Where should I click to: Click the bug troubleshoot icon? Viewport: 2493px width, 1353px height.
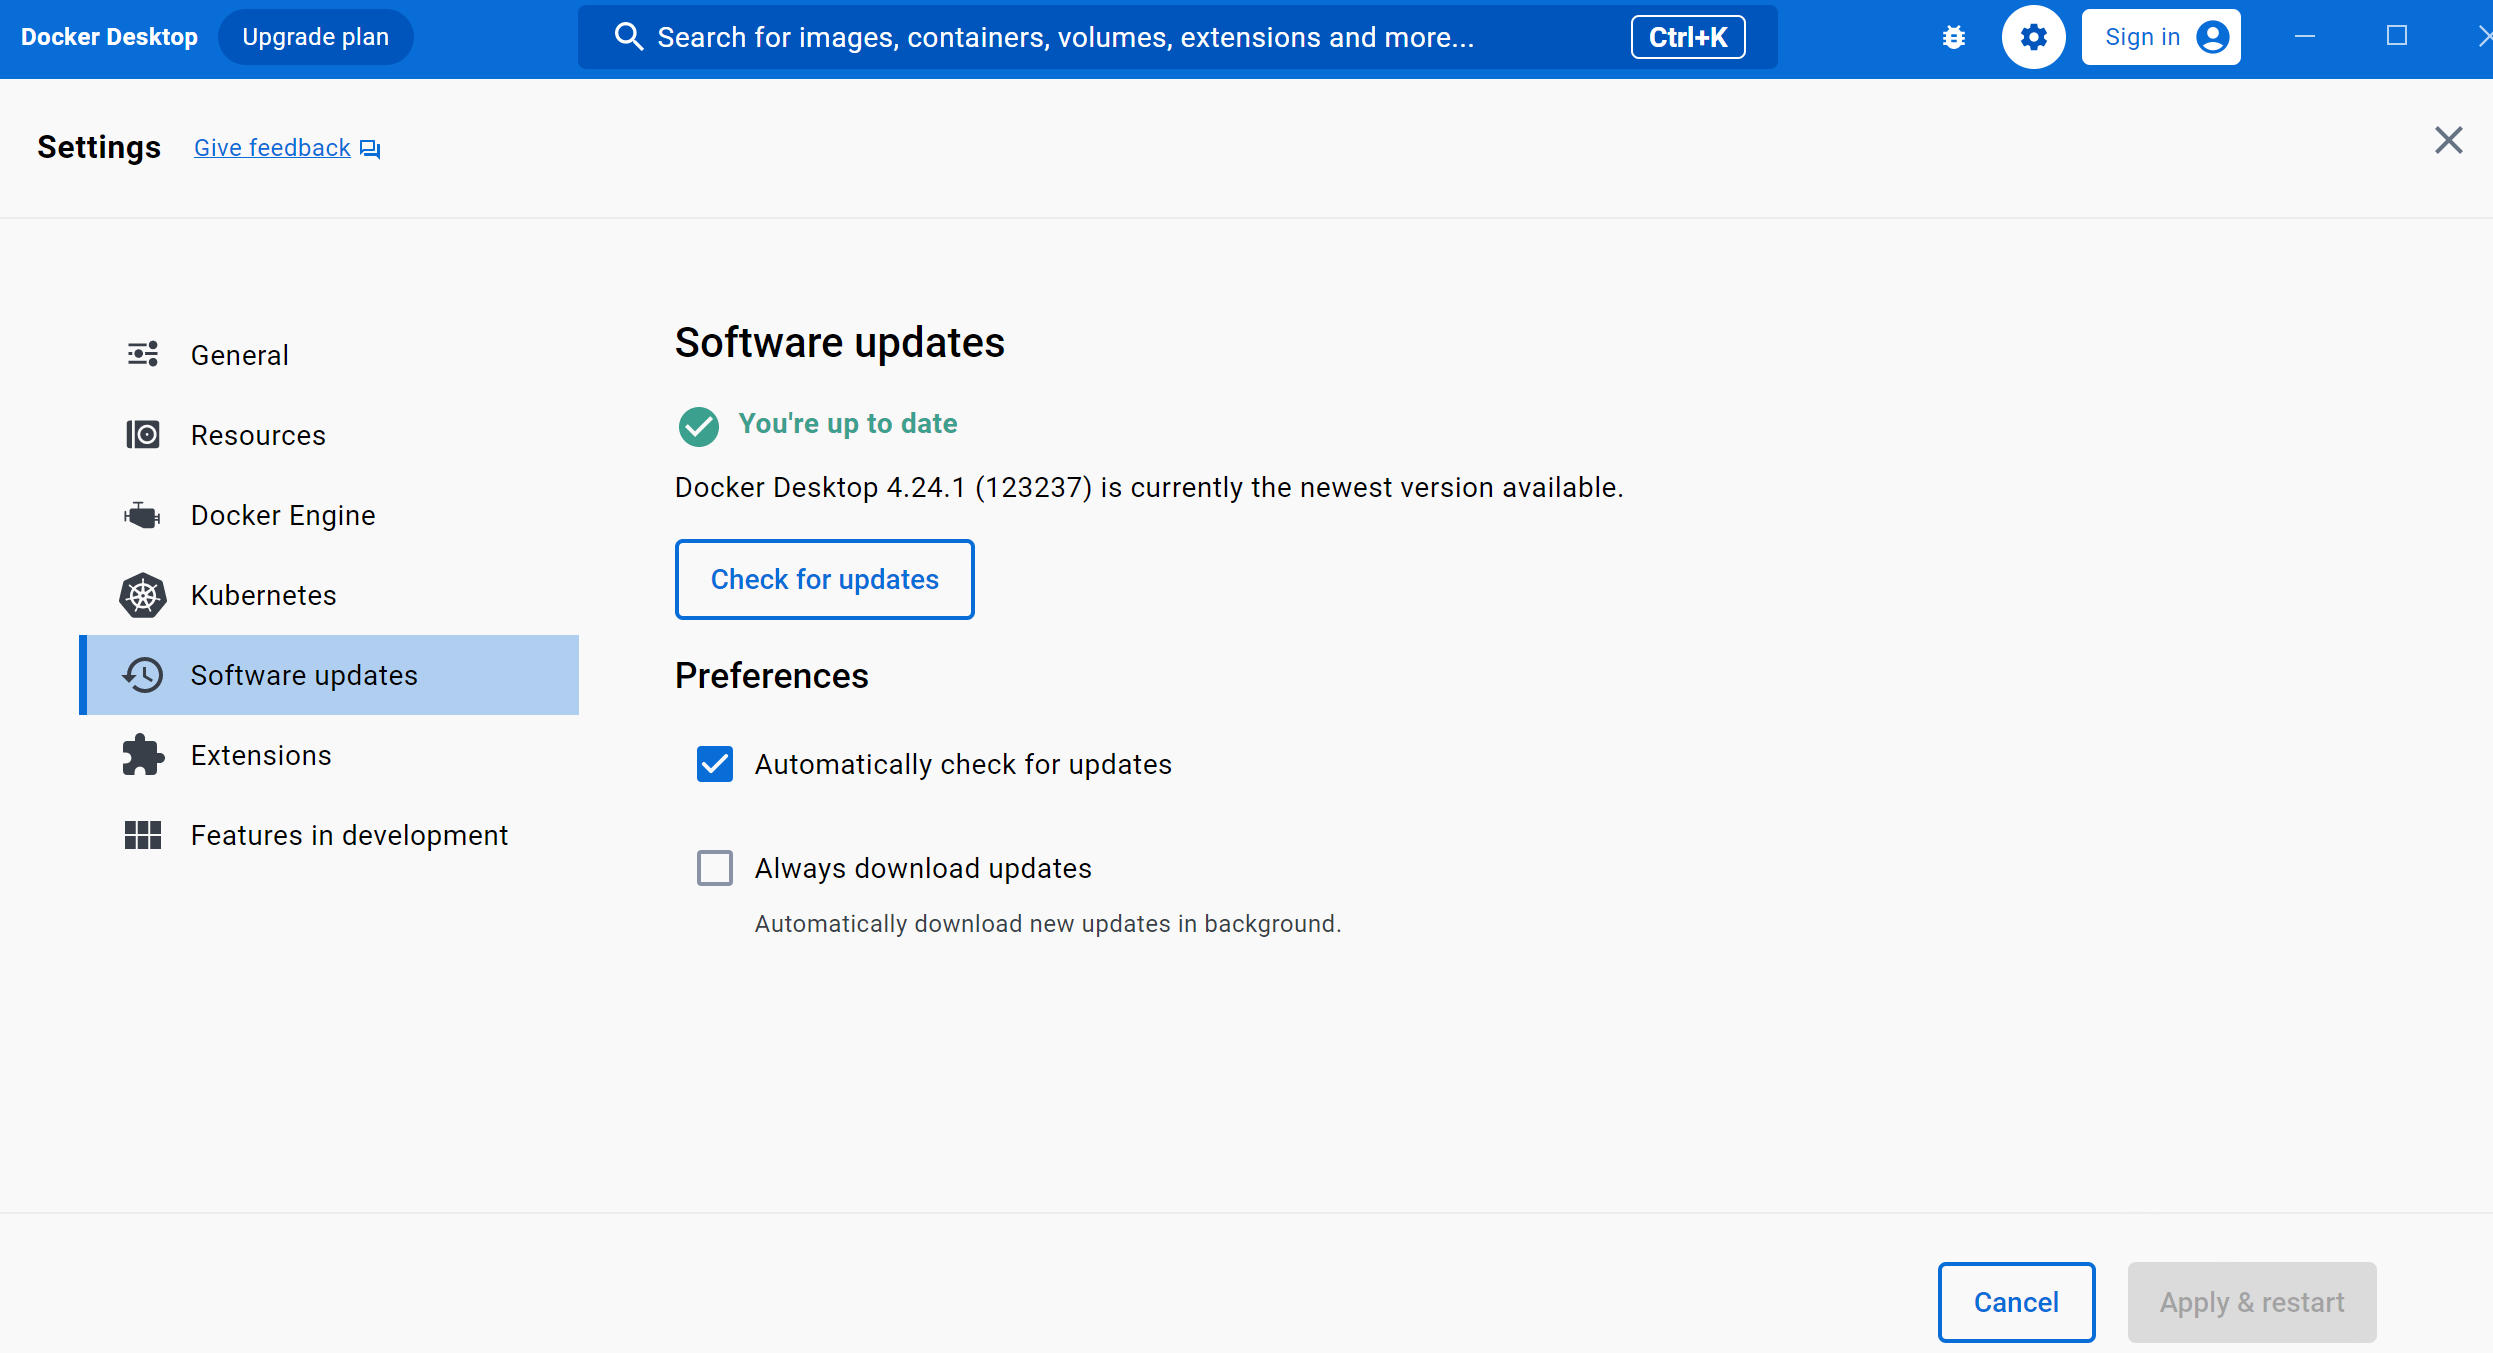(1953, 38)
